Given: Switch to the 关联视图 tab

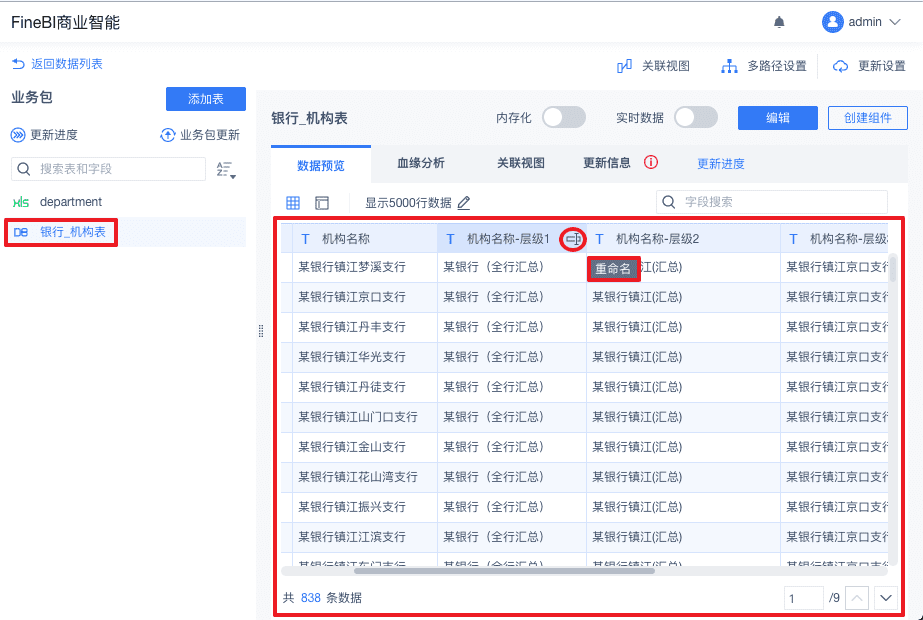Looking at the screenshot, I should [x=521, y=163].
